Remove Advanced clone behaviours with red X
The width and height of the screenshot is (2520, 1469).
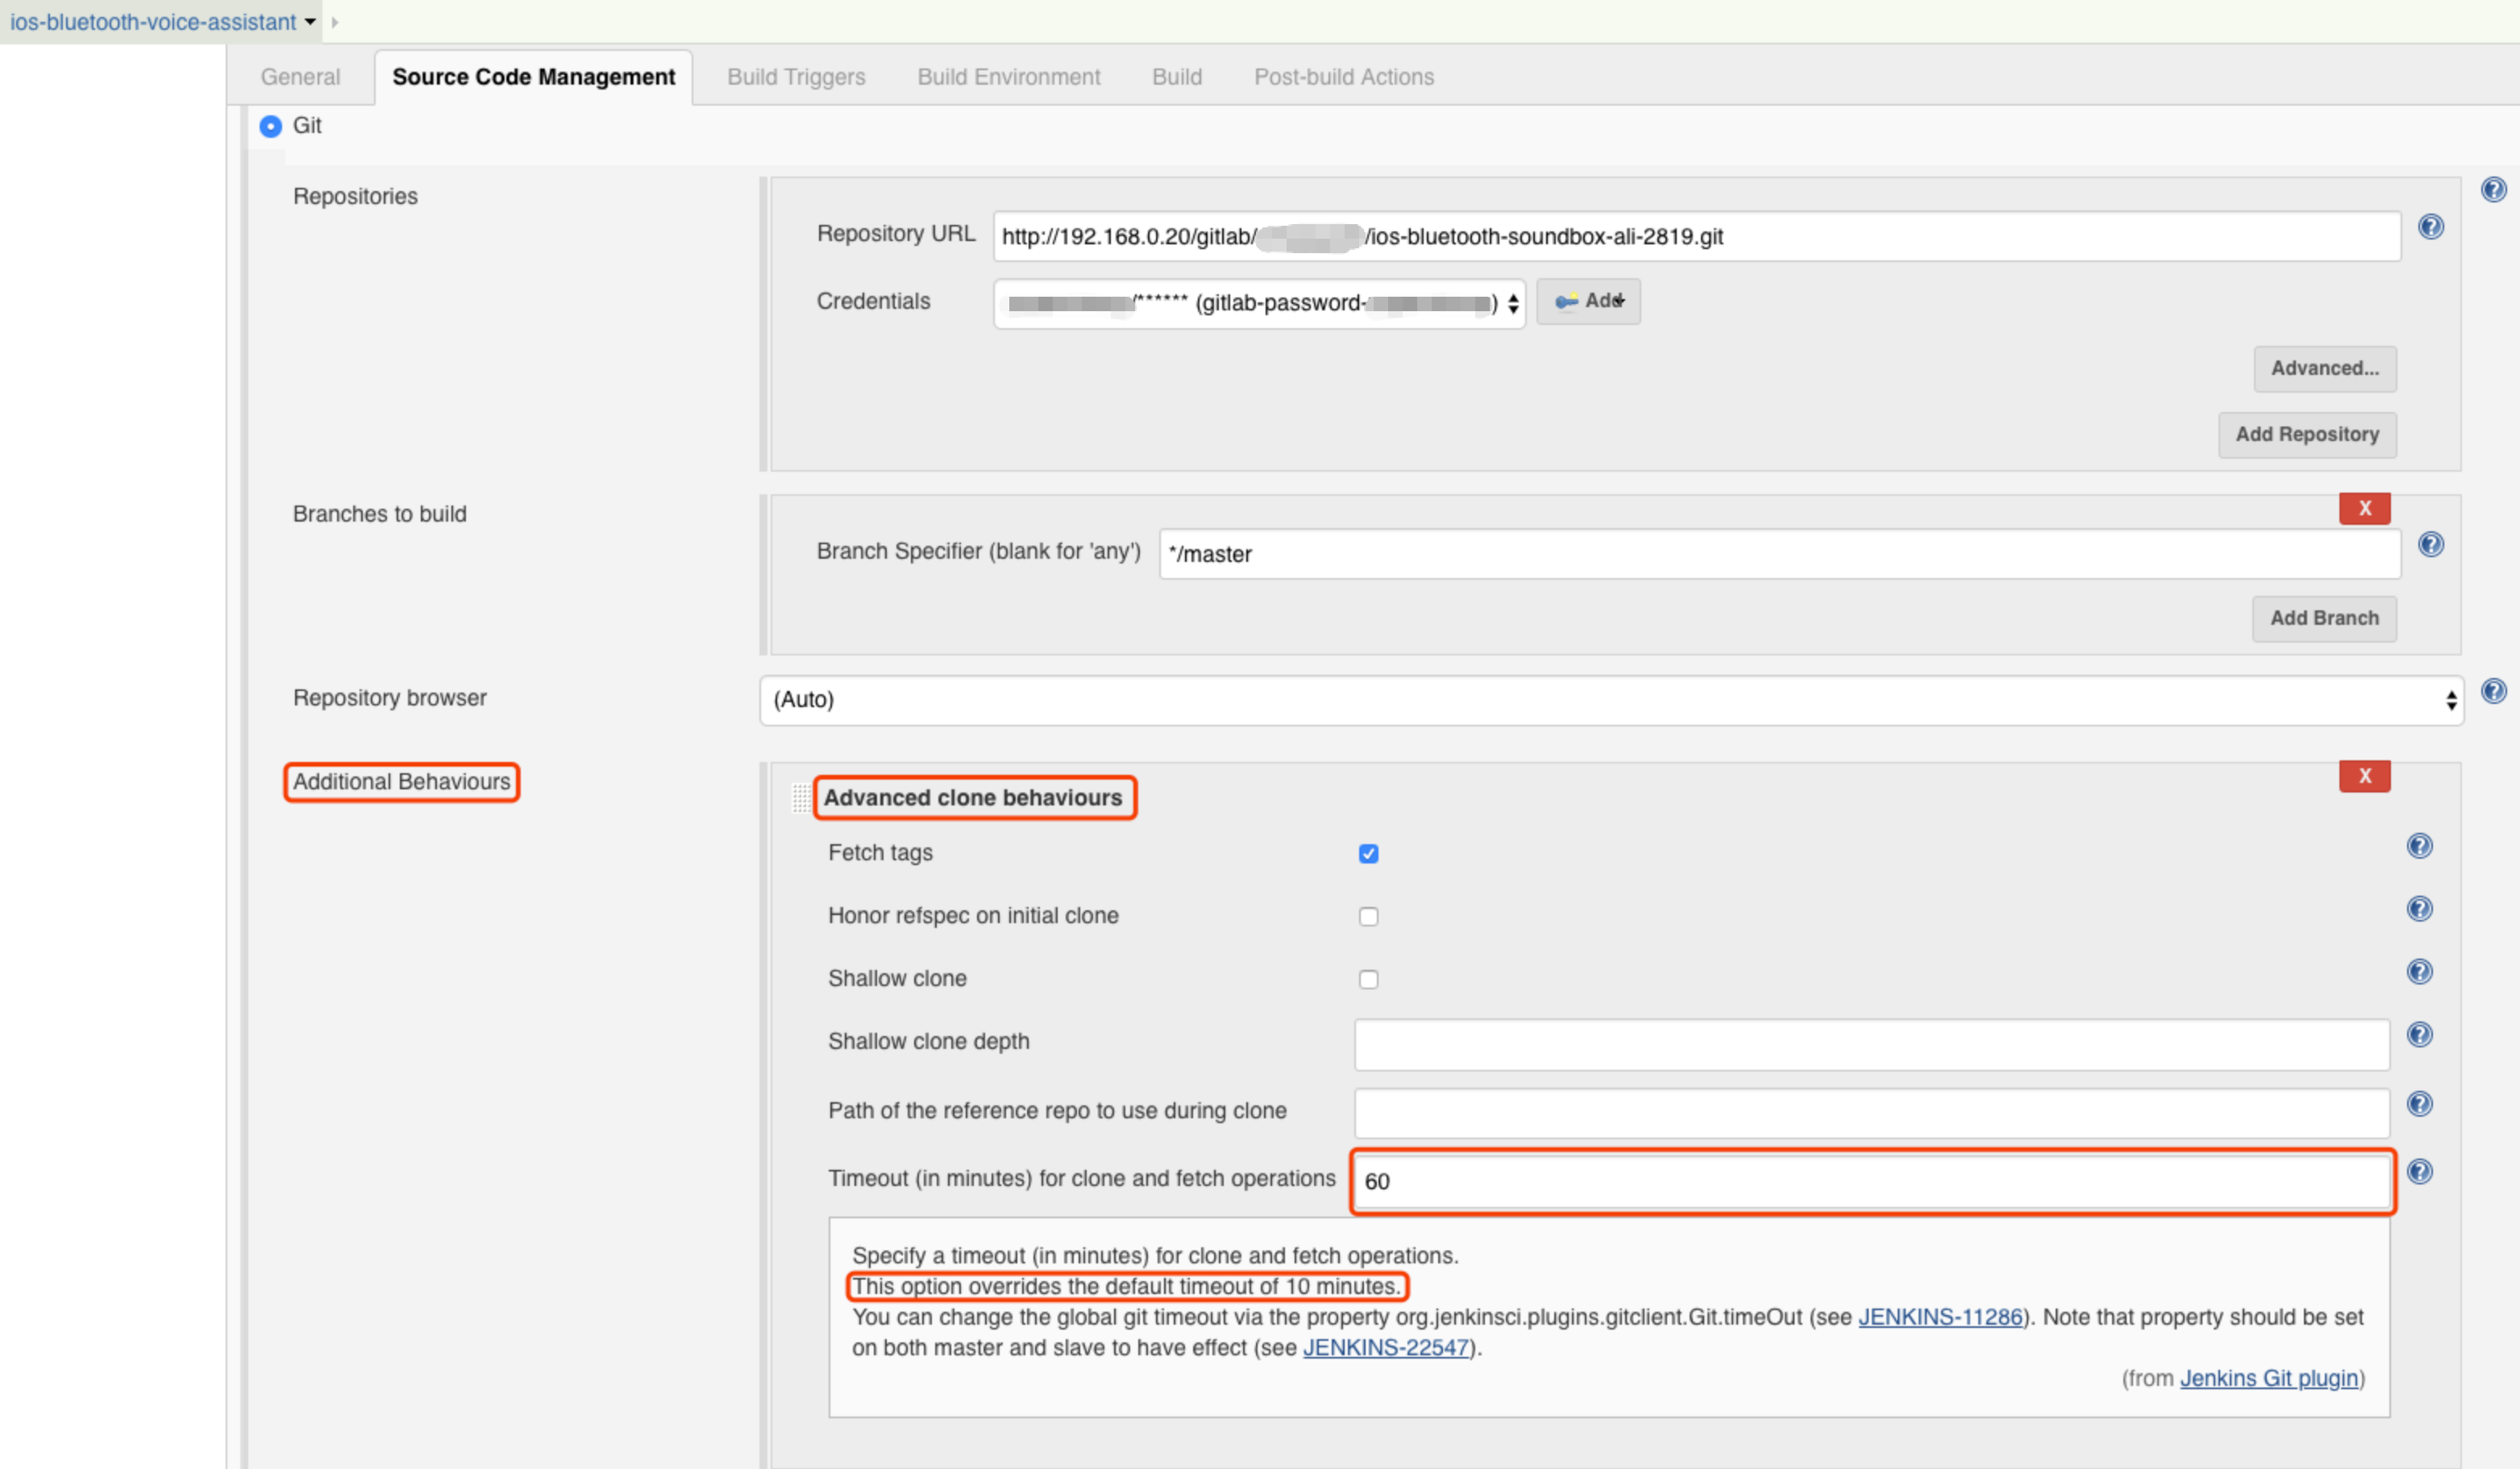2364,776
